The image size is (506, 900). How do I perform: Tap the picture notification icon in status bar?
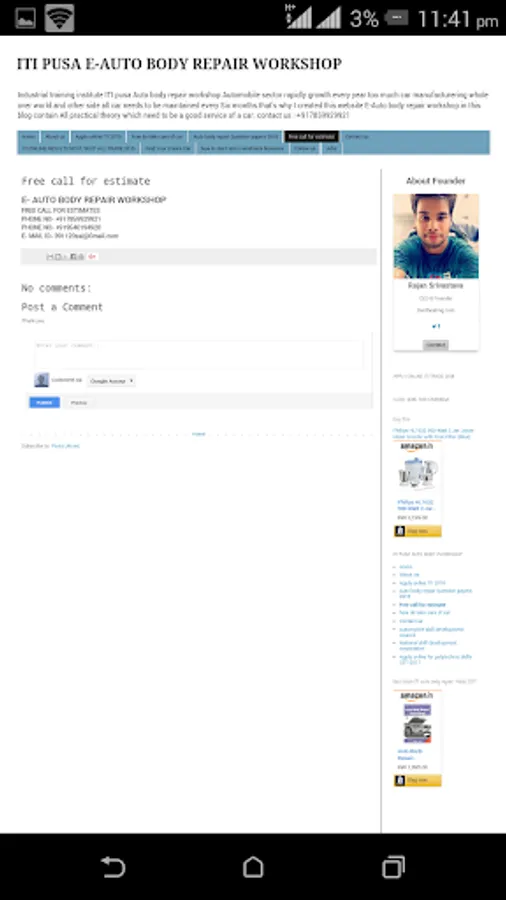[25, 18]
